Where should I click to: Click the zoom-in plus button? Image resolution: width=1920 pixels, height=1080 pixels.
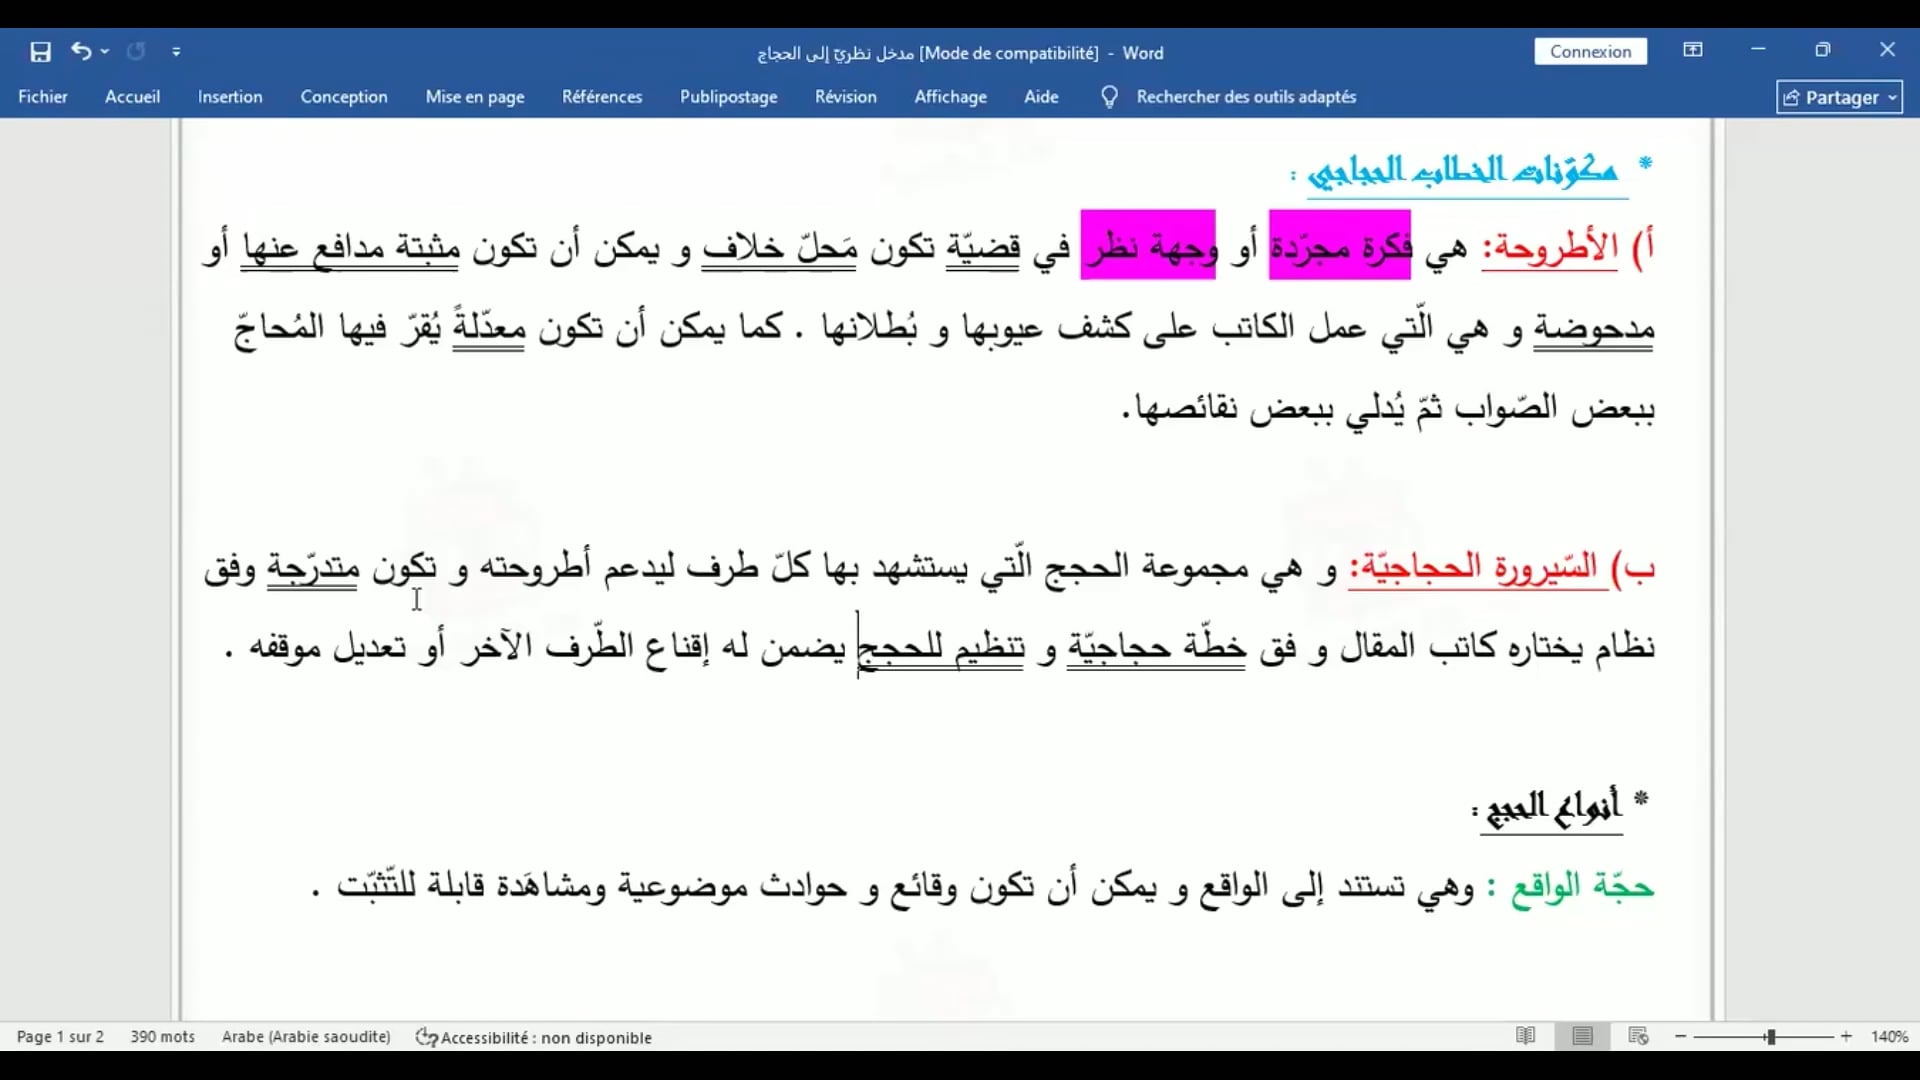click(x=1846, y=1037)
